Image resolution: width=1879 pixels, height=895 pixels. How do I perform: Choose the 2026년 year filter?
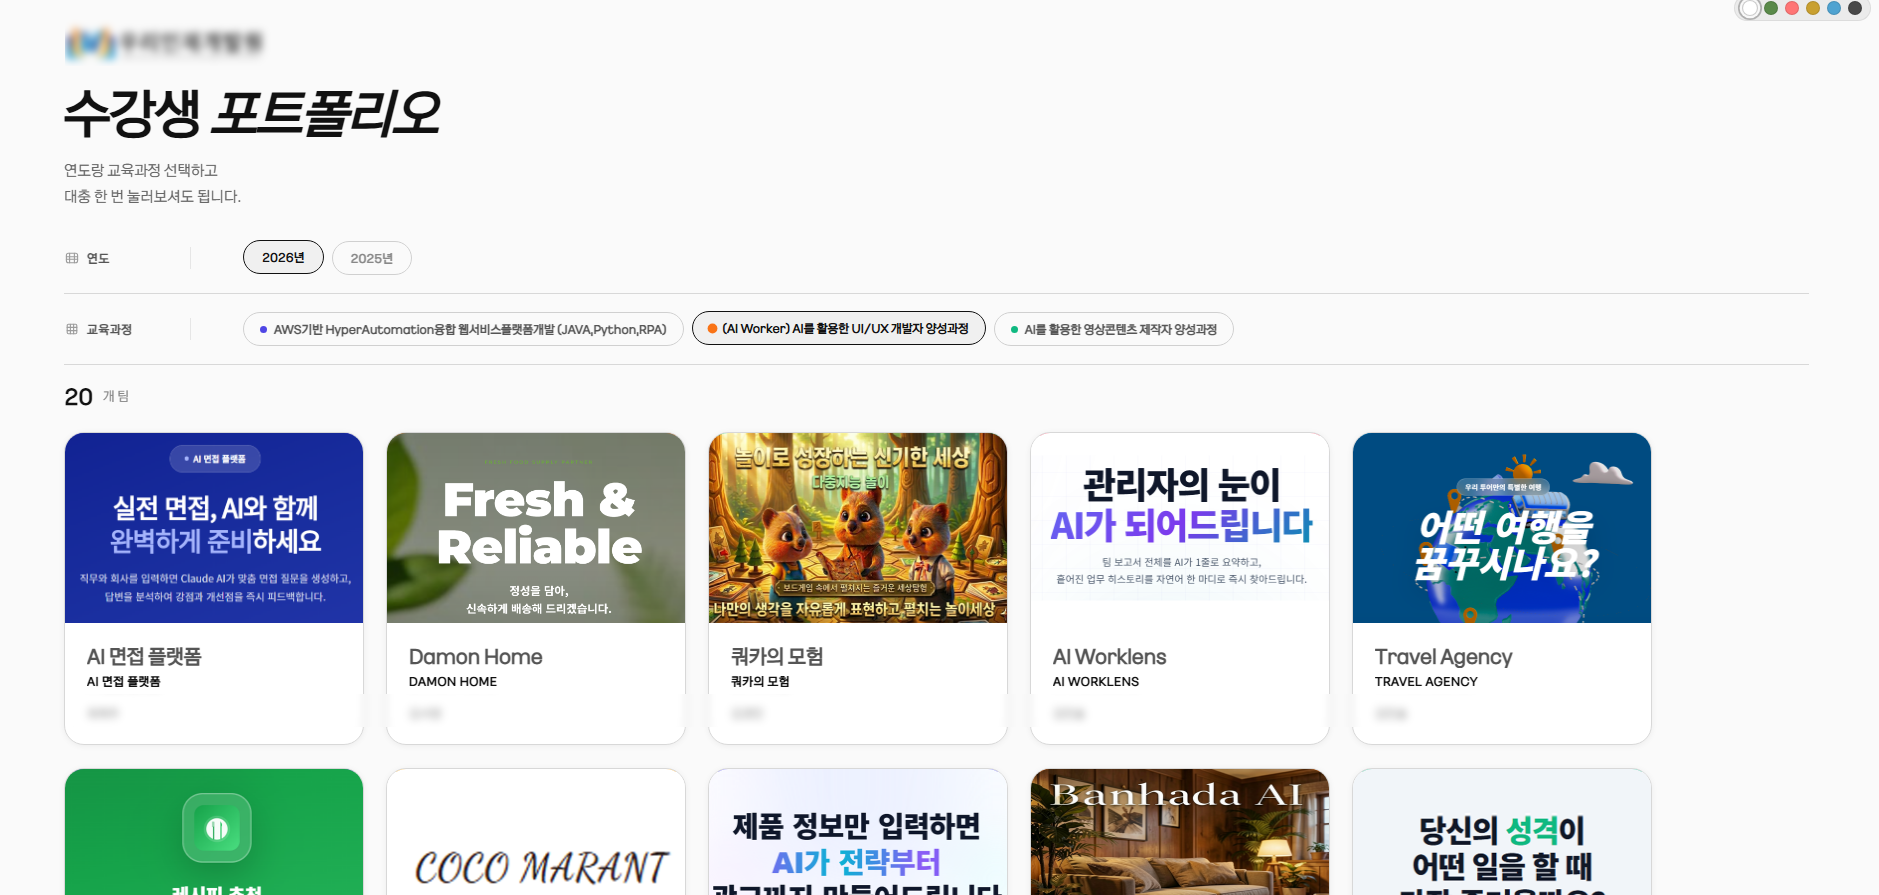[283, 257]
